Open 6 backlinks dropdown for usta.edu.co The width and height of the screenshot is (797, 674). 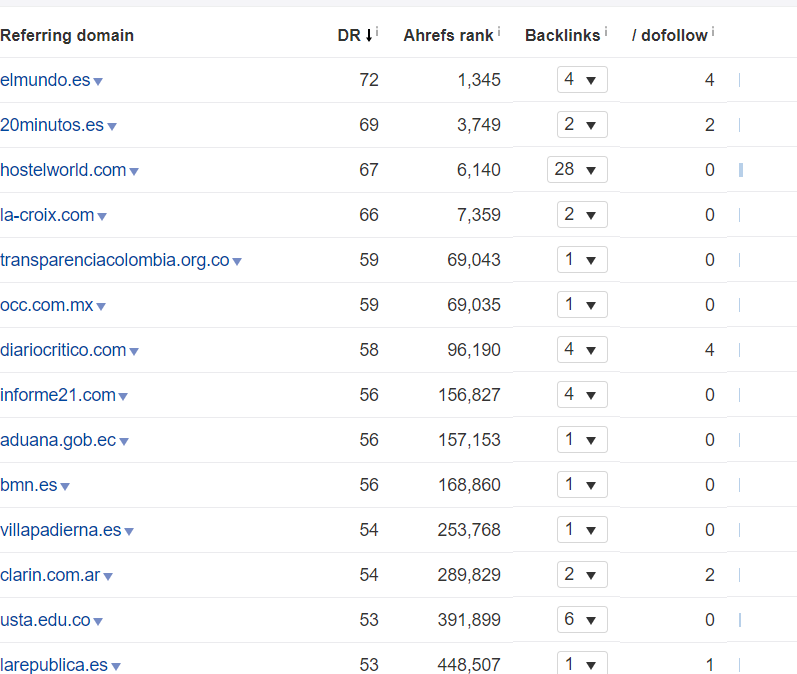coord(582,620)
